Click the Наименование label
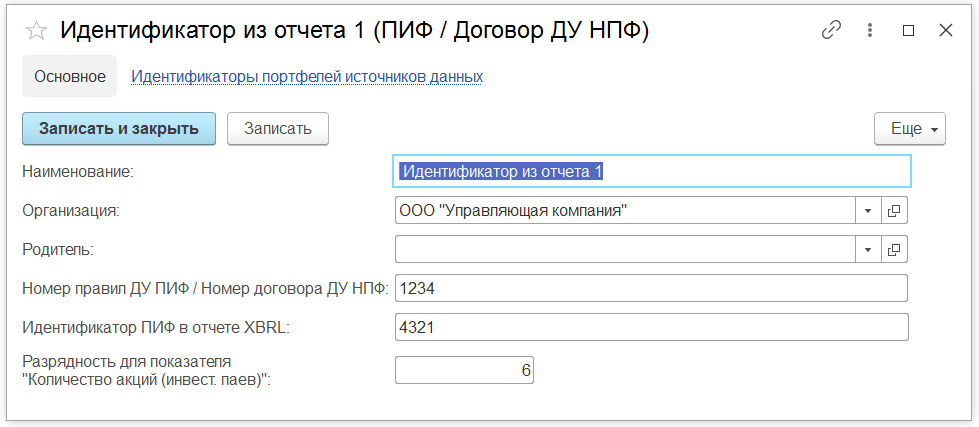The width and height of the screenshot is (979, 427). 79,171
